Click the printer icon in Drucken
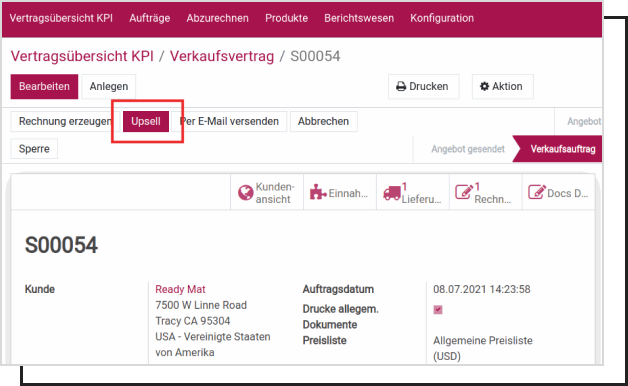 pos(401,86)
